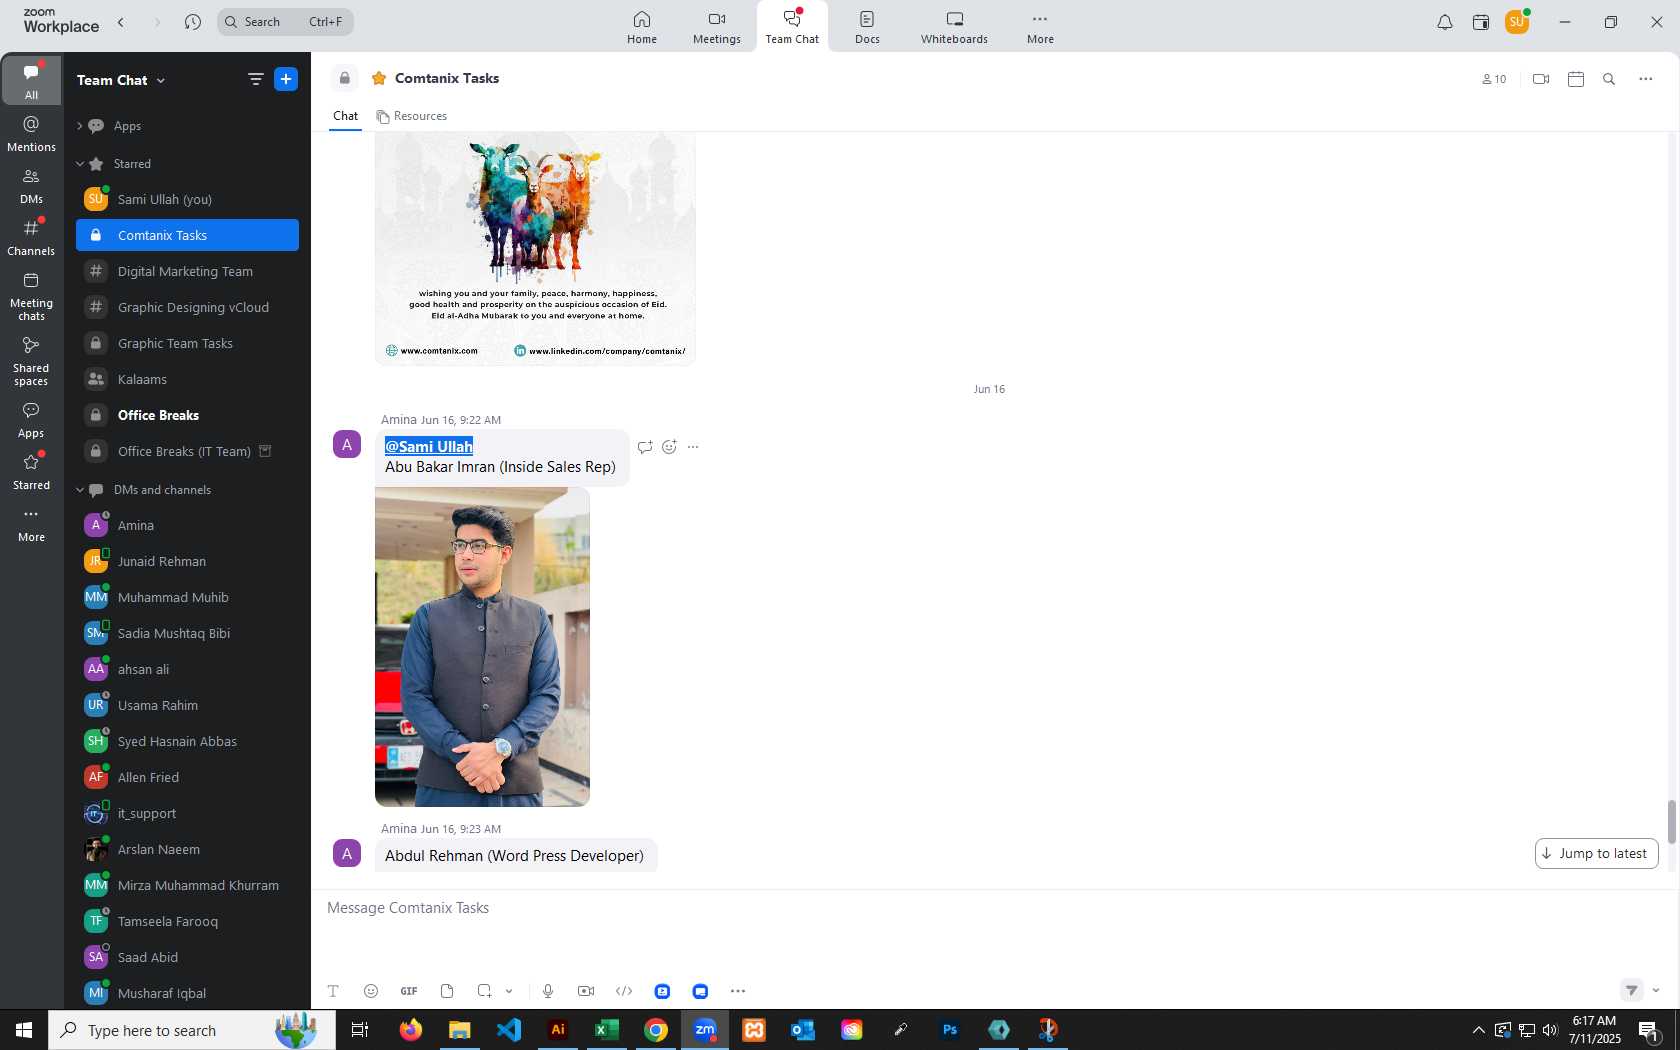Image resolution: width=1680 pixels, height=1050 pixels.
Task: Click the chat vertical scrollbar
Action: (x=1671, y=822)
